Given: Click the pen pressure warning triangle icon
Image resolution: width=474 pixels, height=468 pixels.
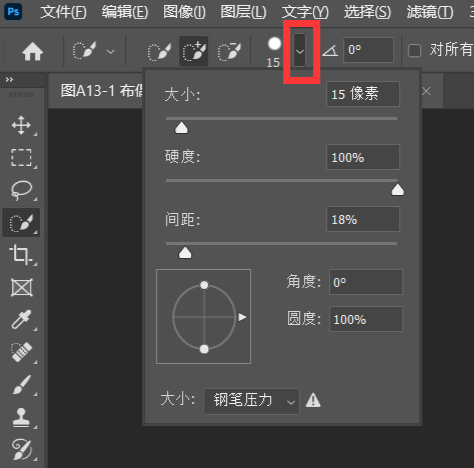Looking at the screenshot, I should (x=313, y=400).
